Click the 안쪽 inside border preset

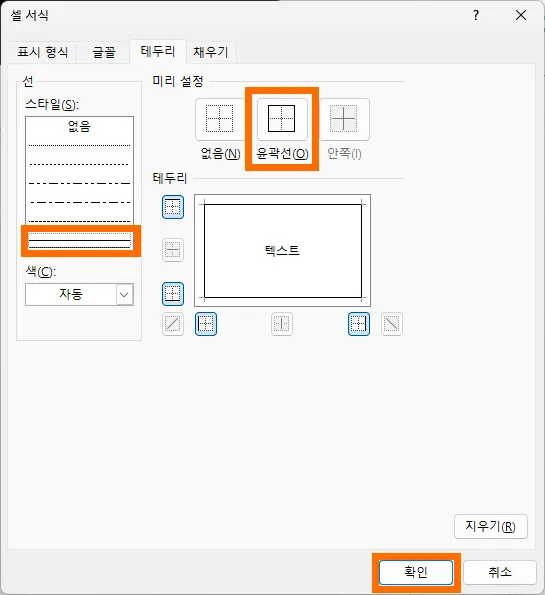344,119
